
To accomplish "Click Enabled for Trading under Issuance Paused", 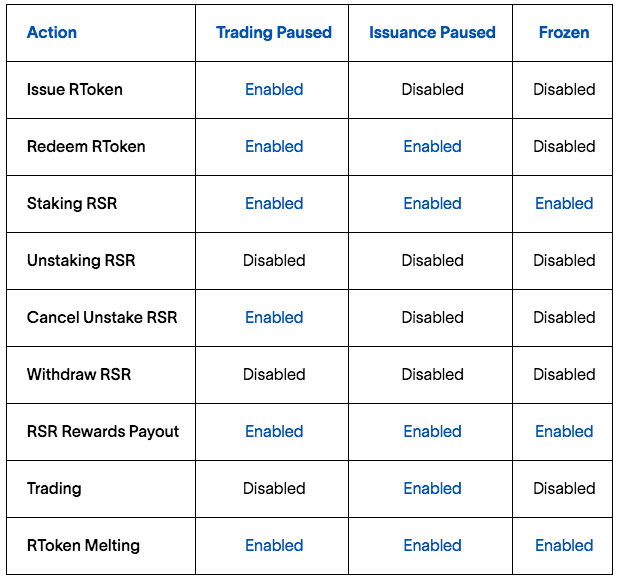I will (x=432, y=488).
